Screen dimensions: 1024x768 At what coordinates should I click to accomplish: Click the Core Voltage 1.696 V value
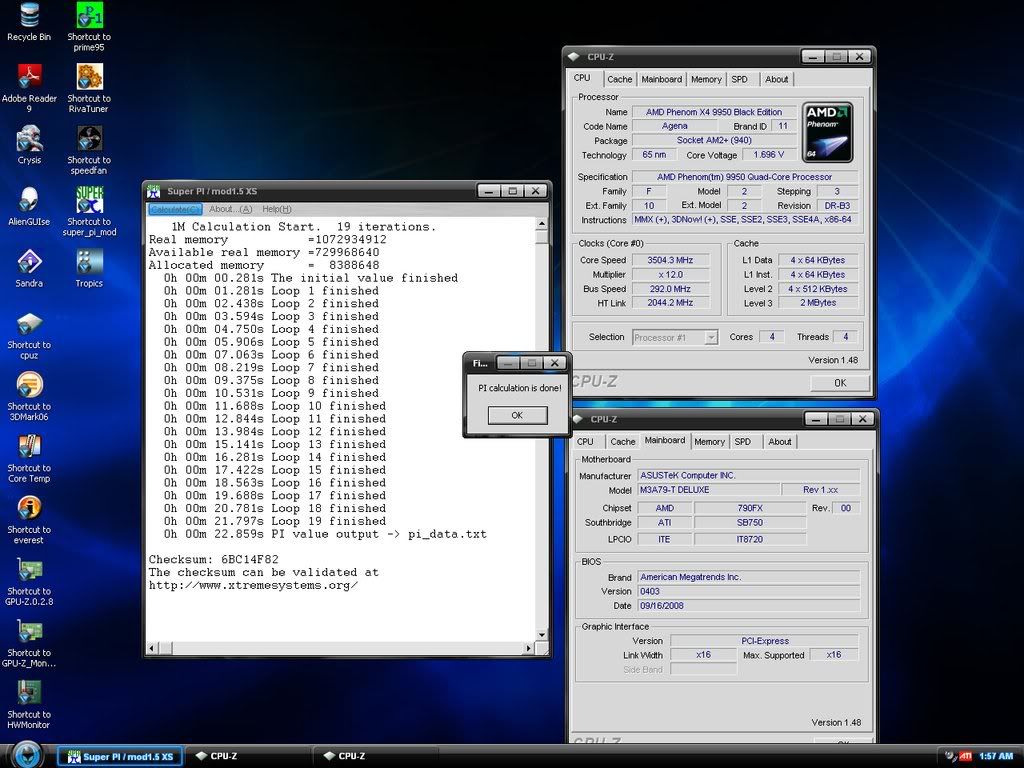point(769,155)
